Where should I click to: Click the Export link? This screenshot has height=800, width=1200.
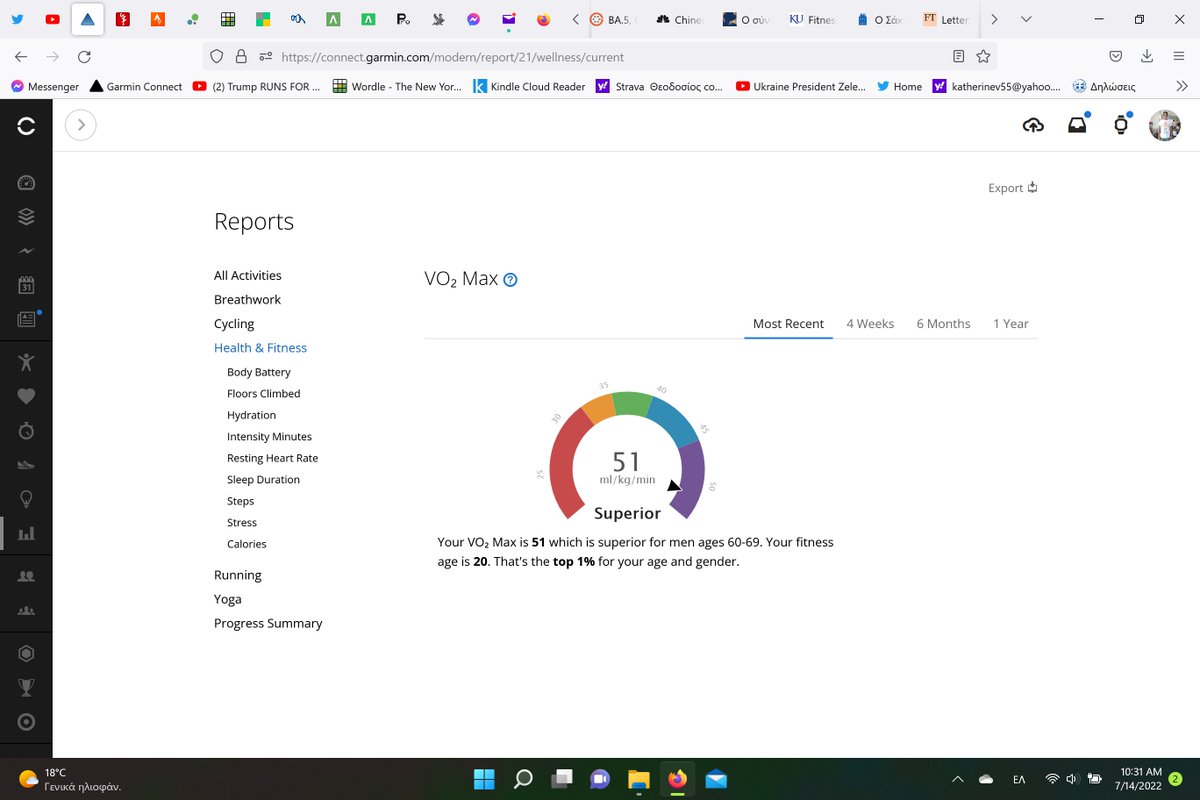coord(1012,188)
